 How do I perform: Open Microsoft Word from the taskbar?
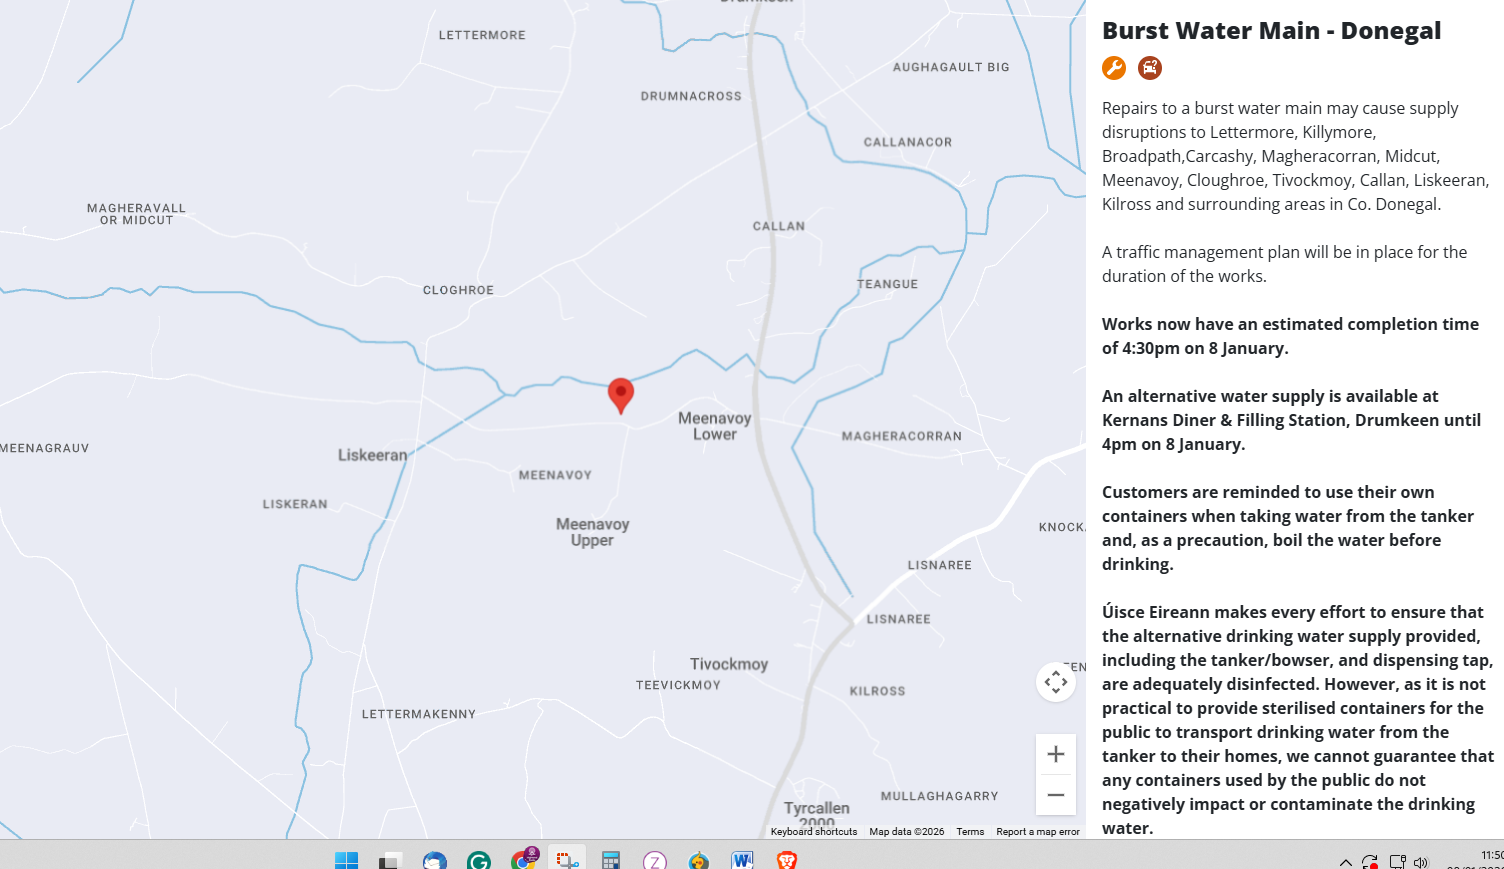pyautogui.click(x=742, y=860)
